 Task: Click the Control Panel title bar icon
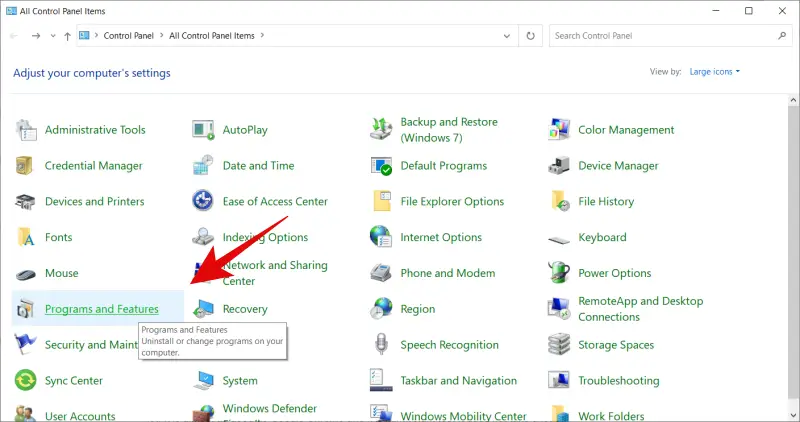pos(11,11)
